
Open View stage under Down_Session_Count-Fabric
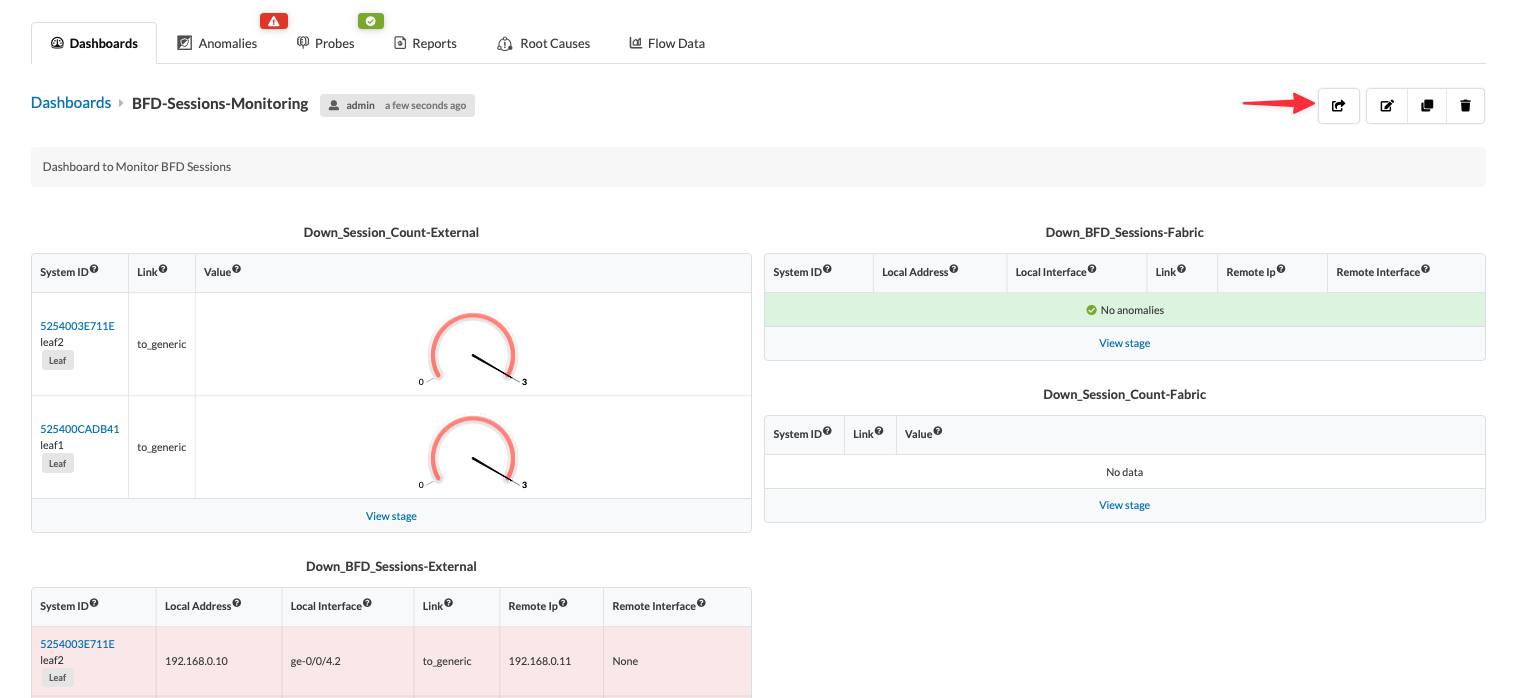[1124, 505]
